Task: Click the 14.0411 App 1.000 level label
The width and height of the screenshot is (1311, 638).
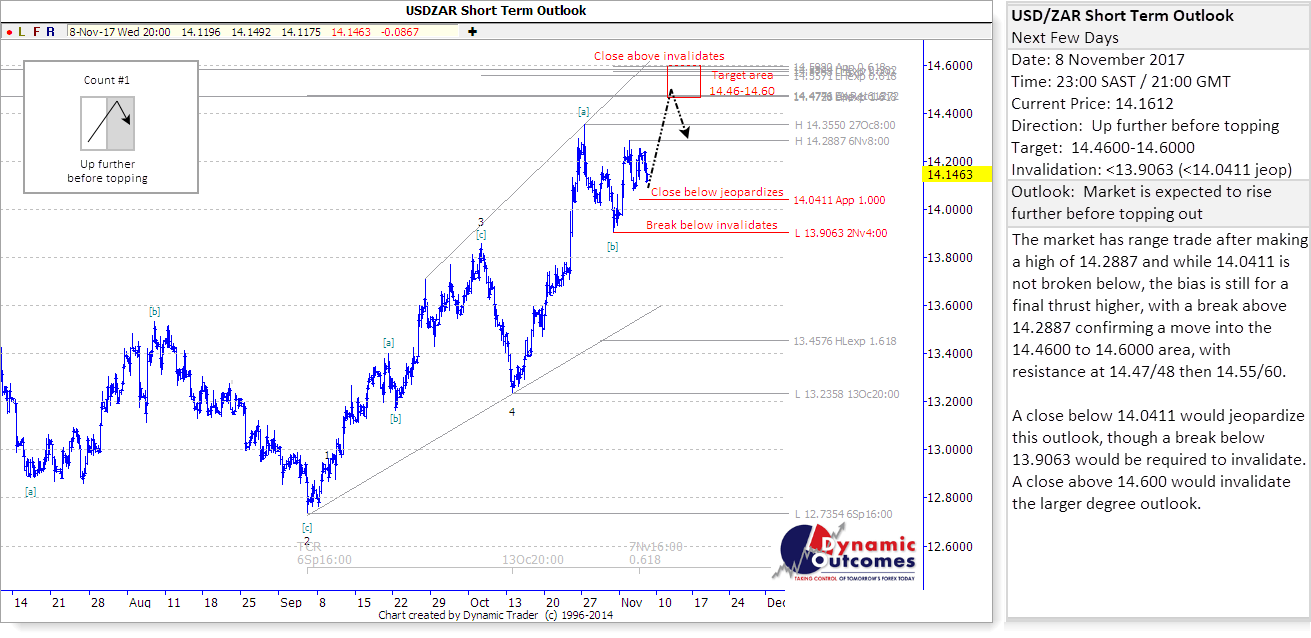Action: coord(838,201)
